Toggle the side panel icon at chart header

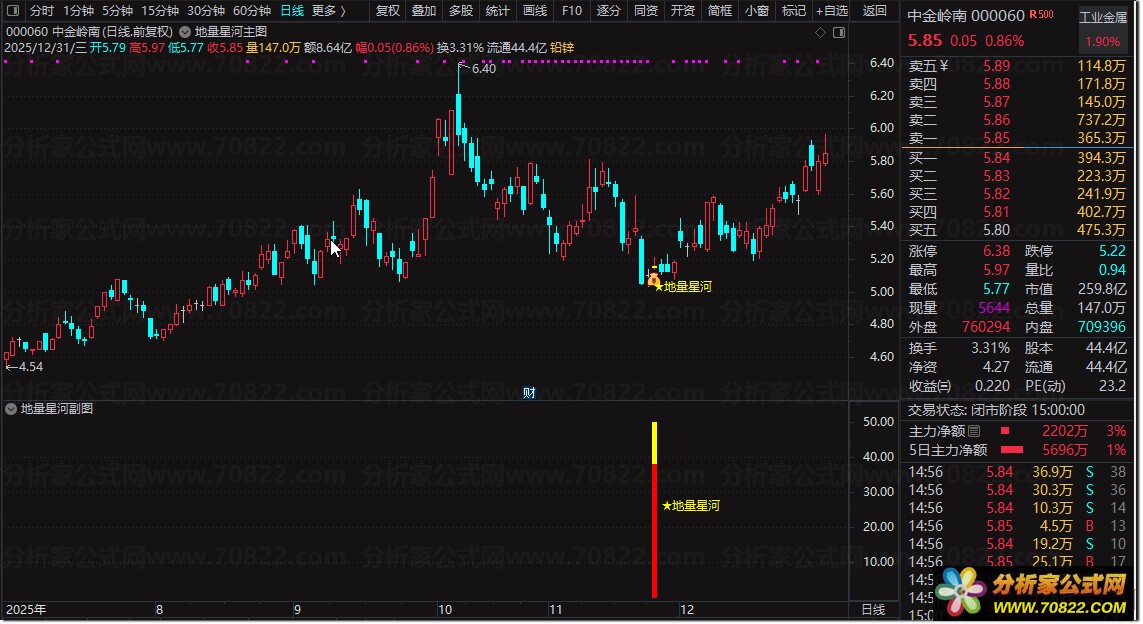tap(839, 32)
